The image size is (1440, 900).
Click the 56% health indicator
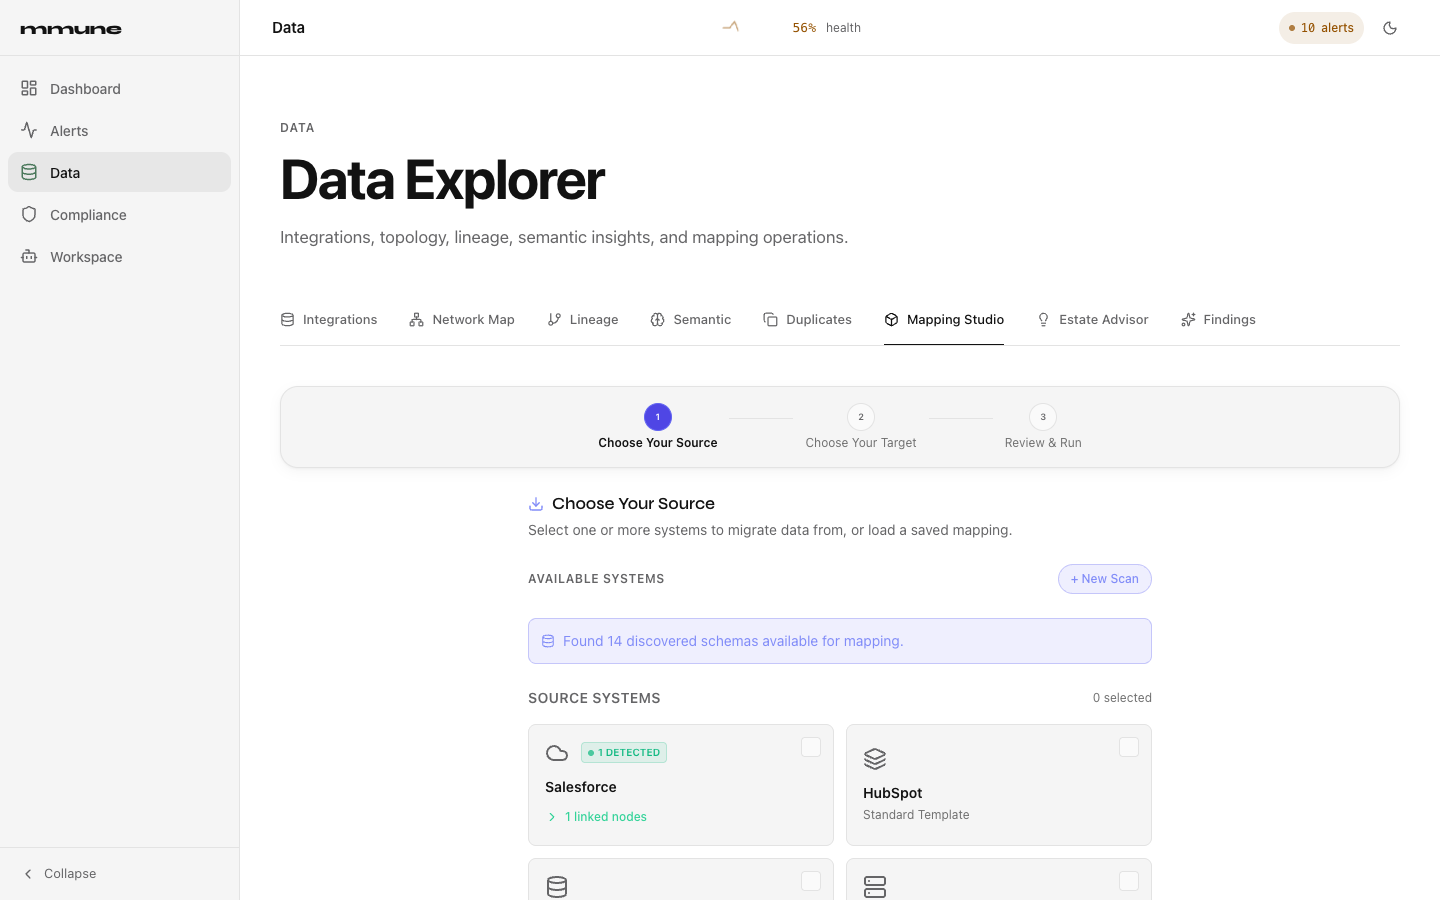click(826, 28)
